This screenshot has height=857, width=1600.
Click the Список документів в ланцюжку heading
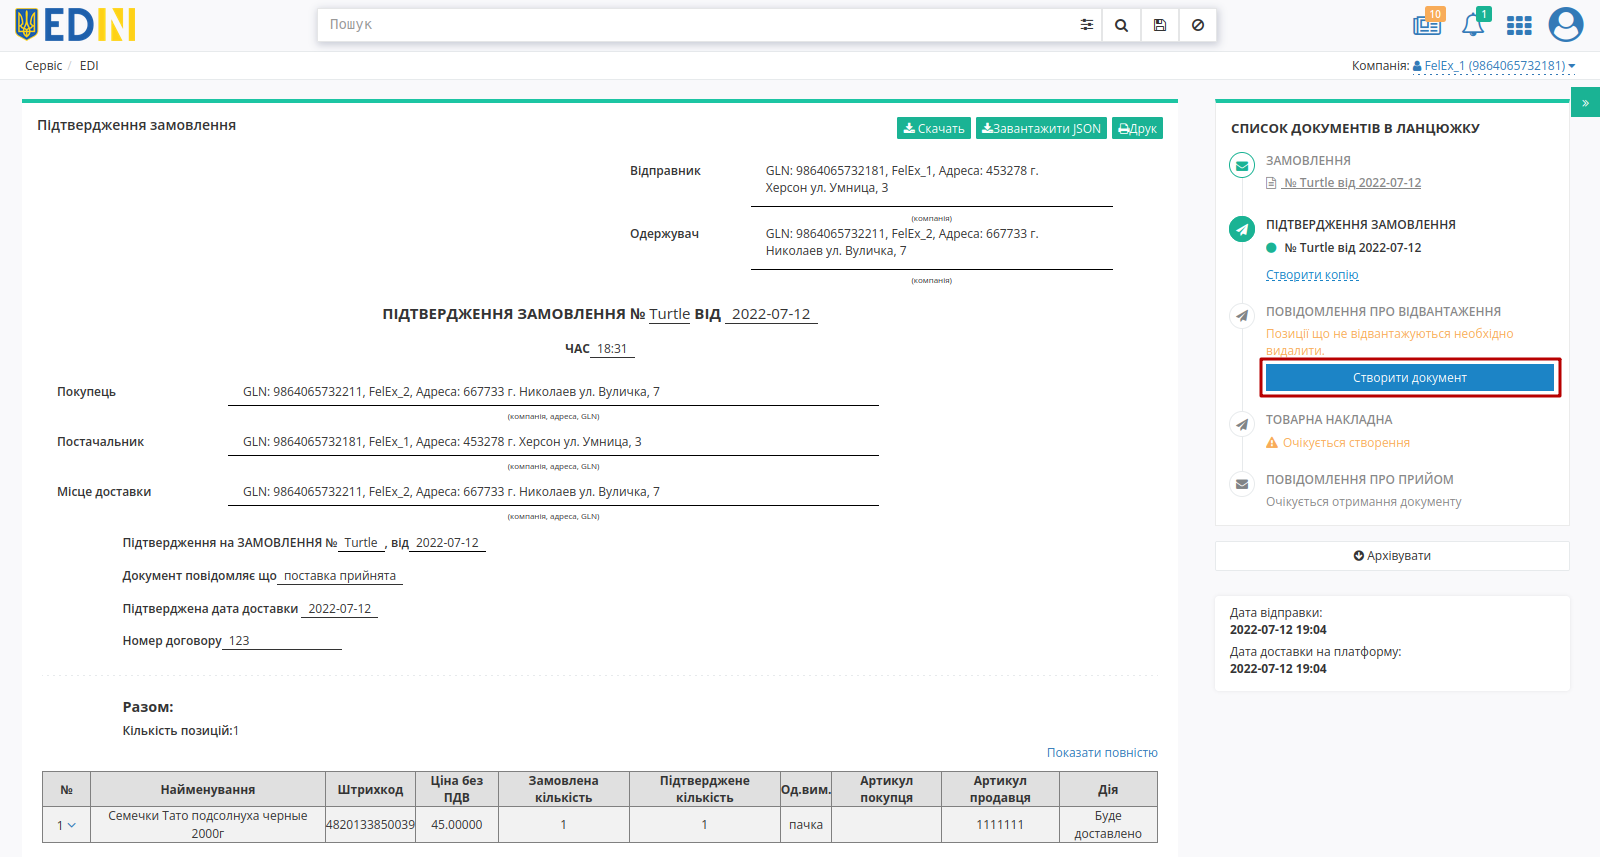[x=1355, y=129]
